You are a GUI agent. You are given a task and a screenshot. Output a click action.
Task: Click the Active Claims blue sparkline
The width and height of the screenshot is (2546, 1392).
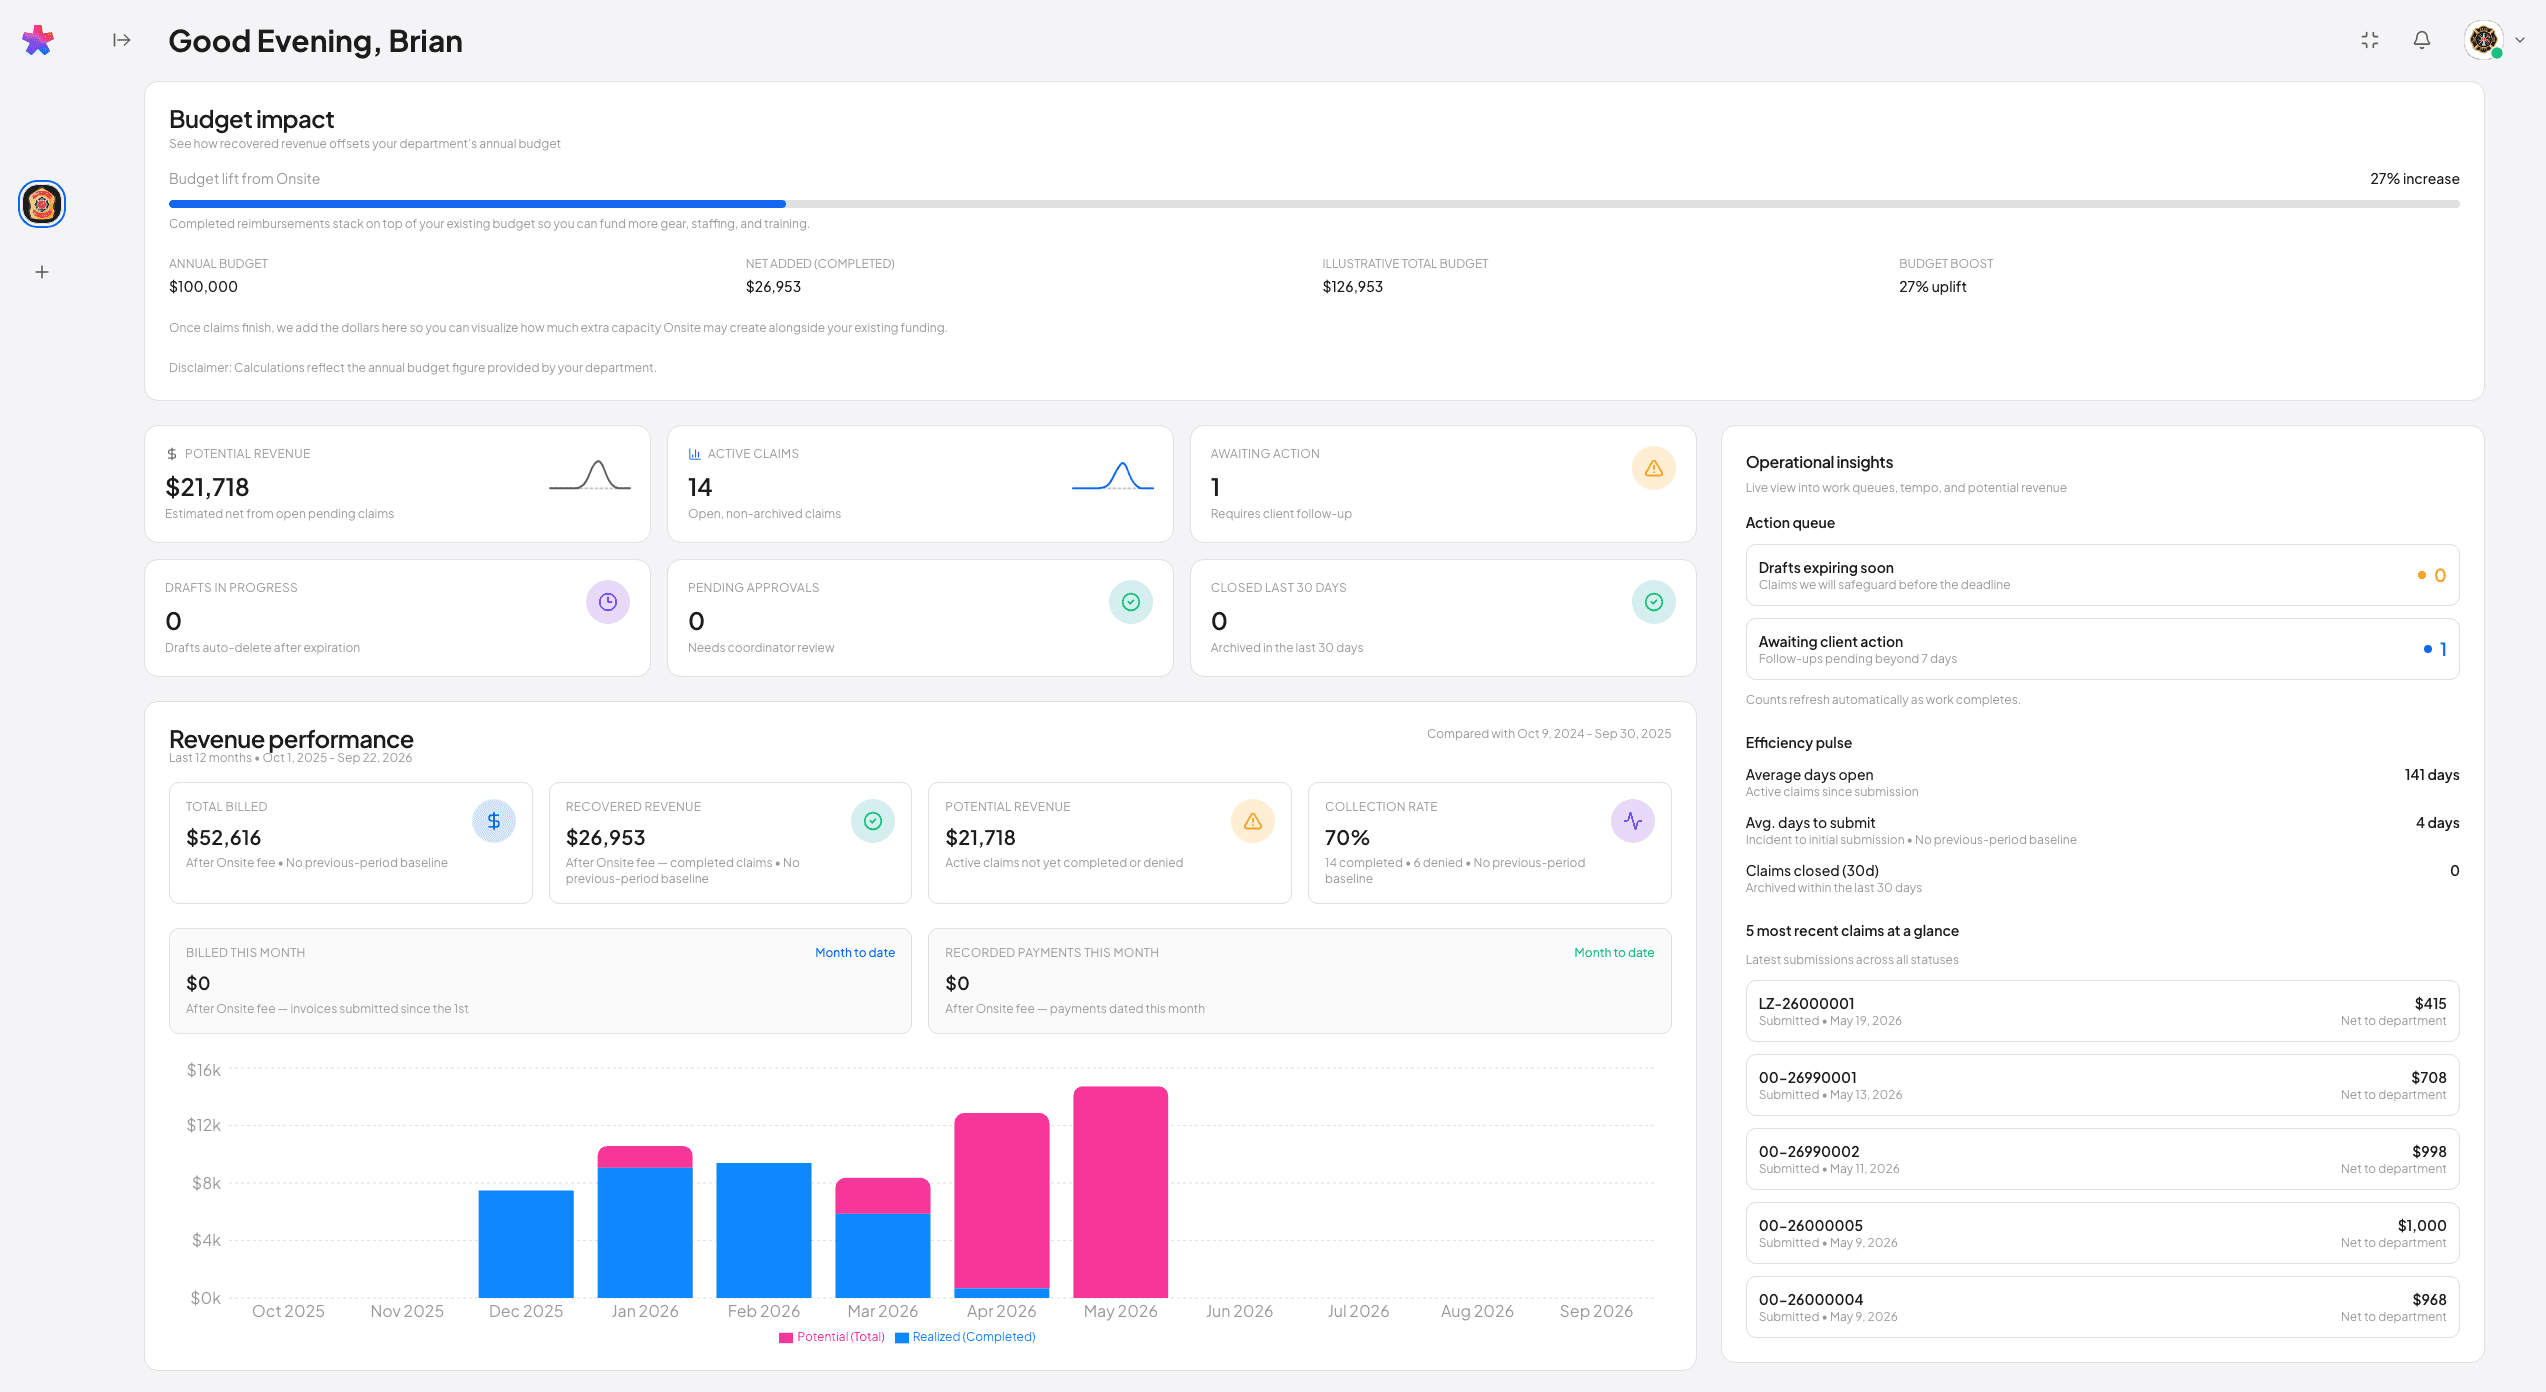click(x=1113, y=475)
